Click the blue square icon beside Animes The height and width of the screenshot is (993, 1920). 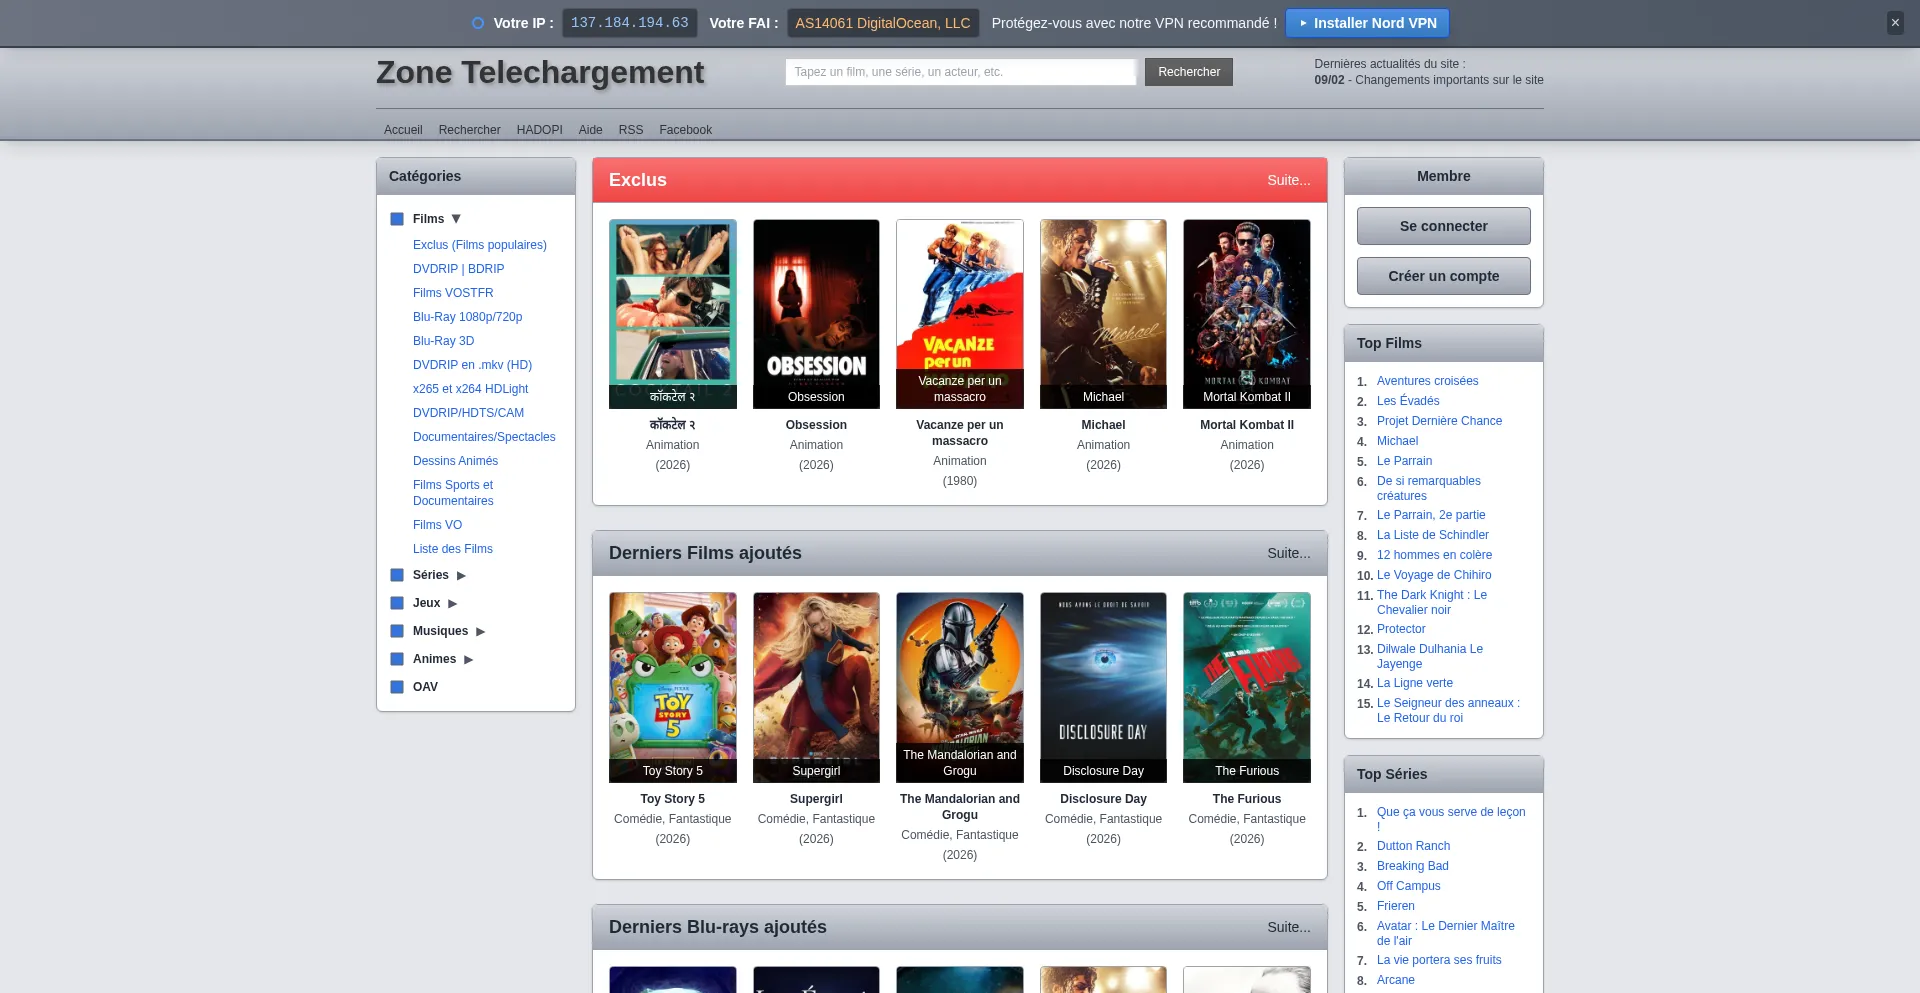tap(397, 659)
